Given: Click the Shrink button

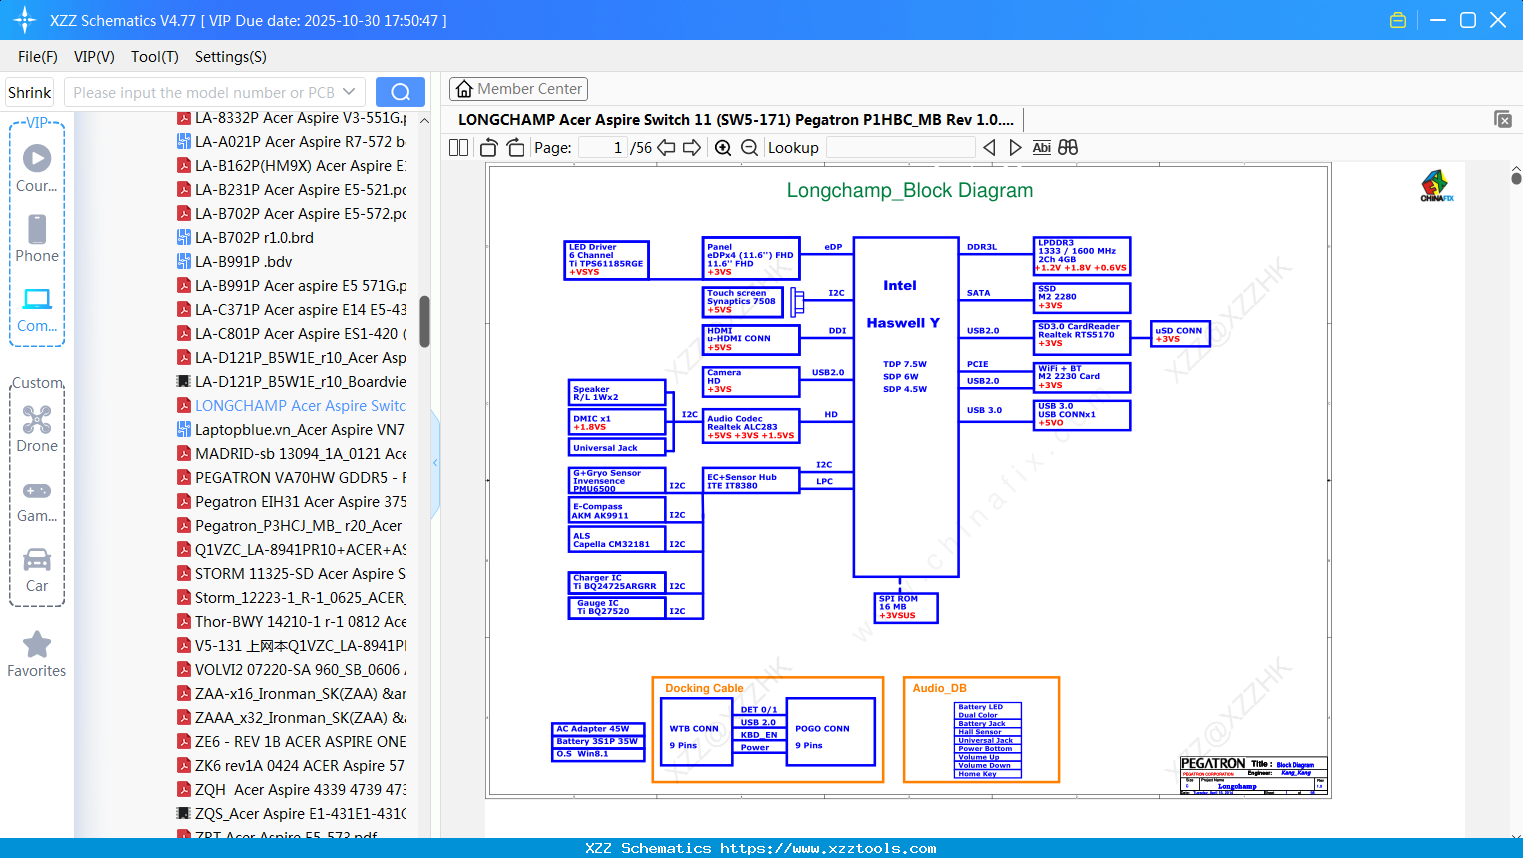Looking at the screenshot, I should pyautogui.click(x=30, y=92).
